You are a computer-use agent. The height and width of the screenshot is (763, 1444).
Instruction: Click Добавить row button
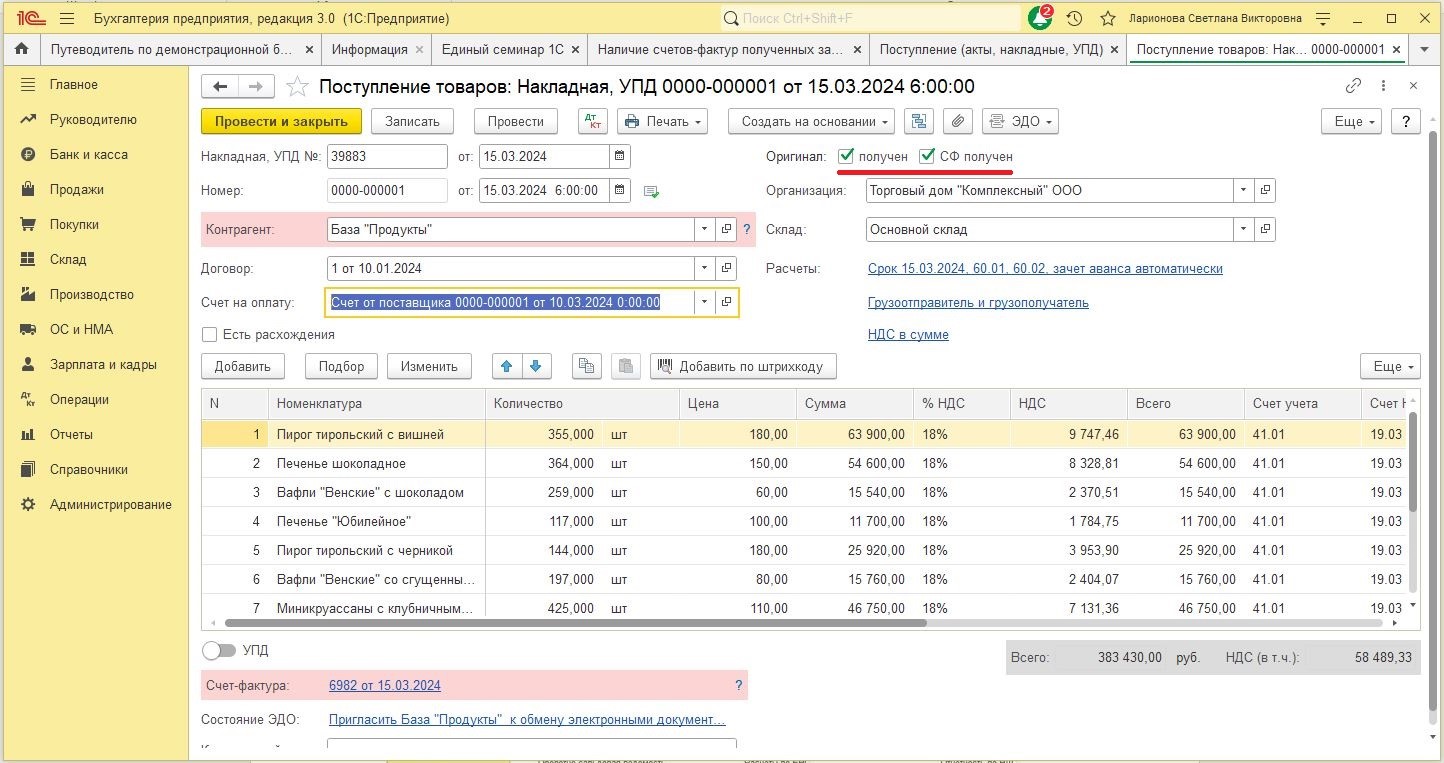coord(243,366)
